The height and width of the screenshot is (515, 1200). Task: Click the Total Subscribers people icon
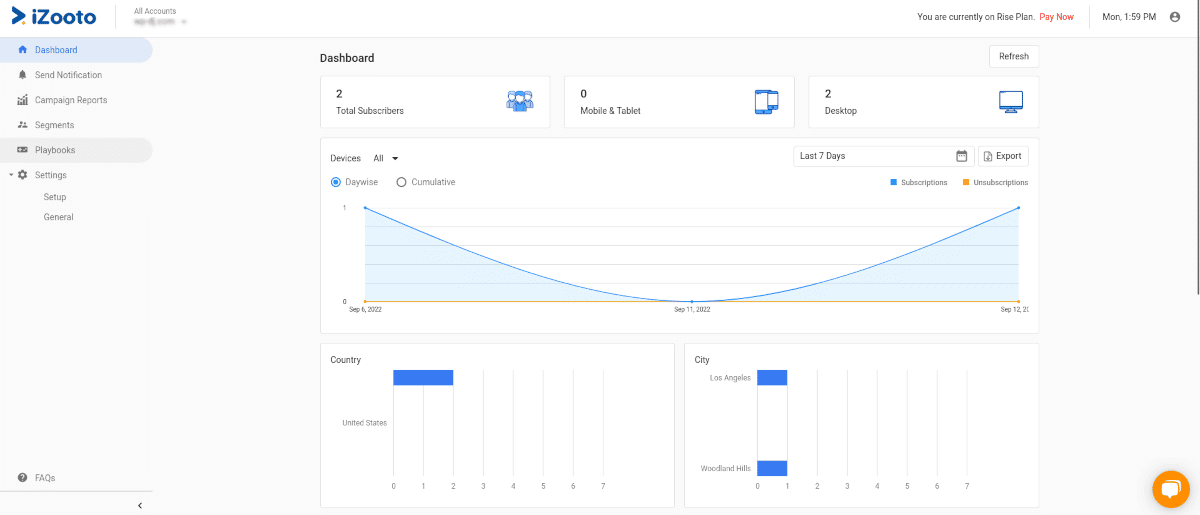(x=520, y=100)
